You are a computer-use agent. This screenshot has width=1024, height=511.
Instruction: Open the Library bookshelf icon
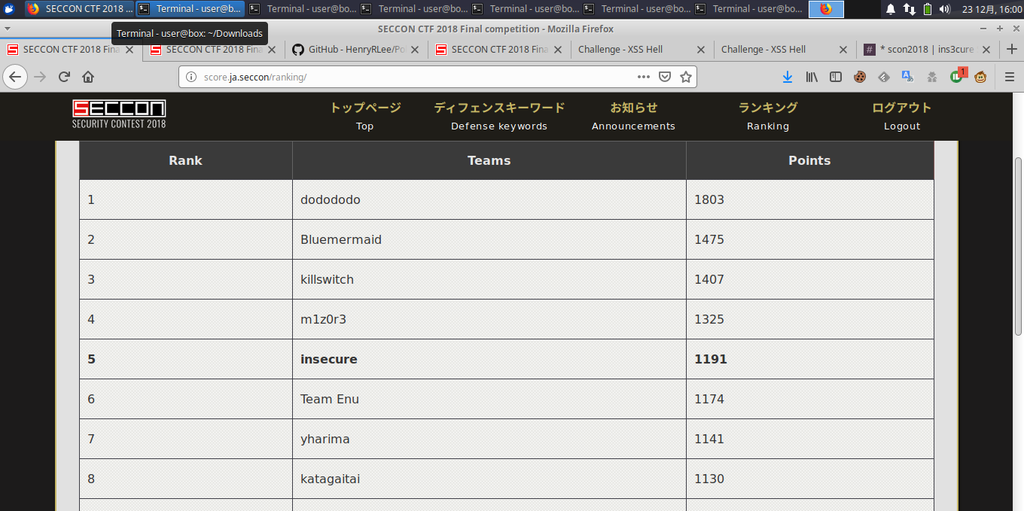coord(812,77)
